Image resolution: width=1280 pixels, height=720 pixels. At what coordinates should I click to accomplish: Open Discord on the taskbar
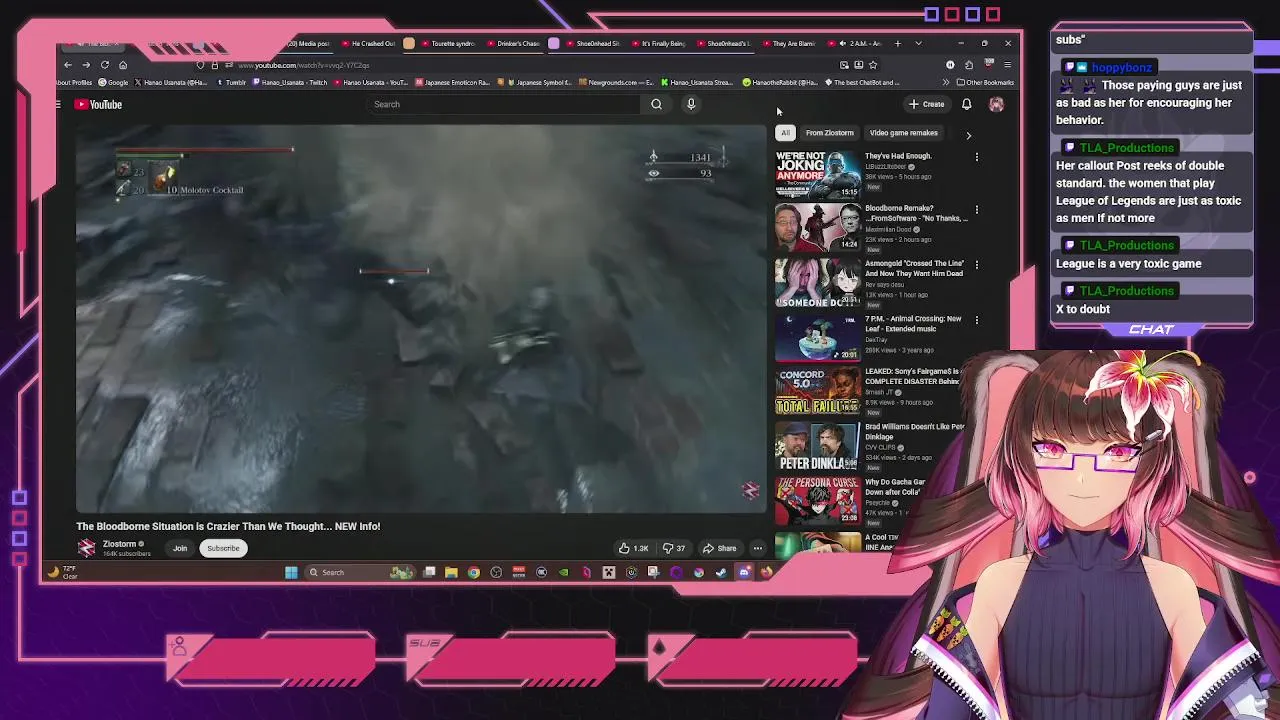click(744, 572)
